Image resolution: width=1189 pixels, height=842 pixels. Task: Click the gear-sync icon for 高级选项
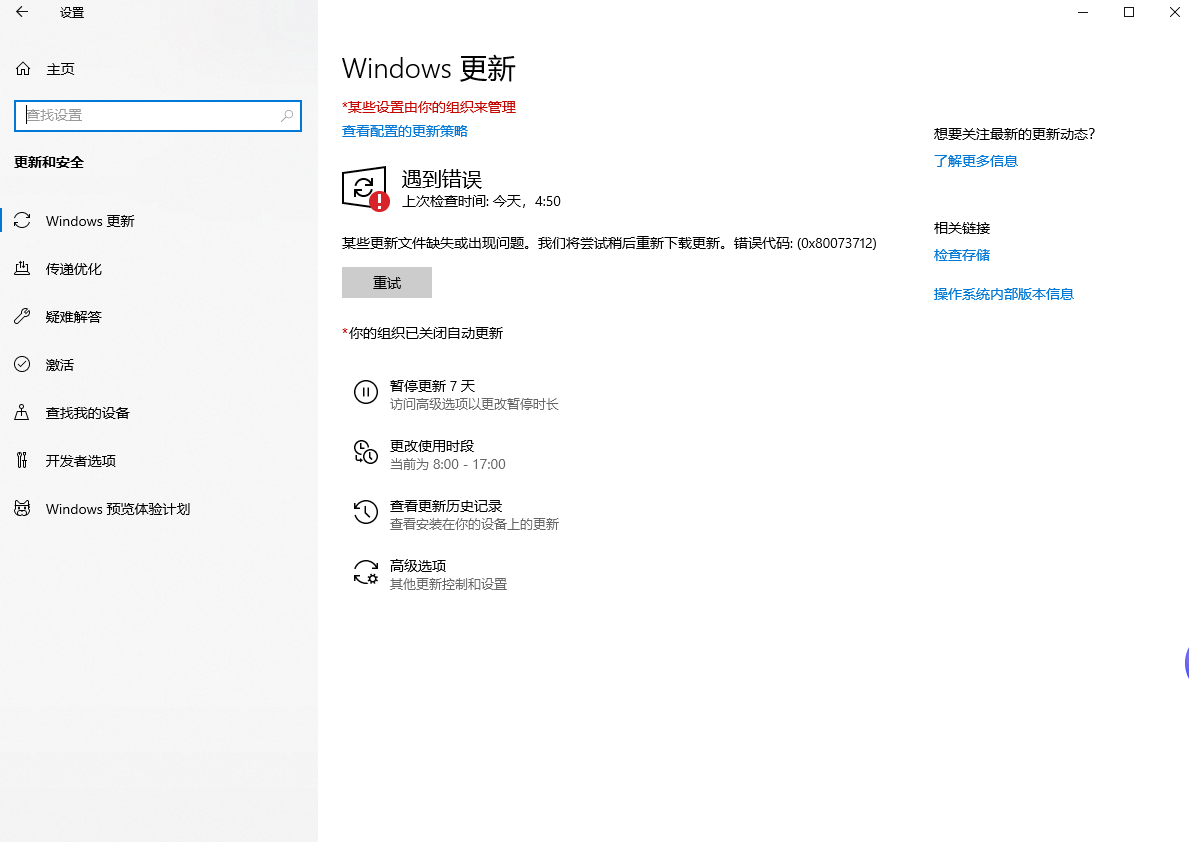365,572
